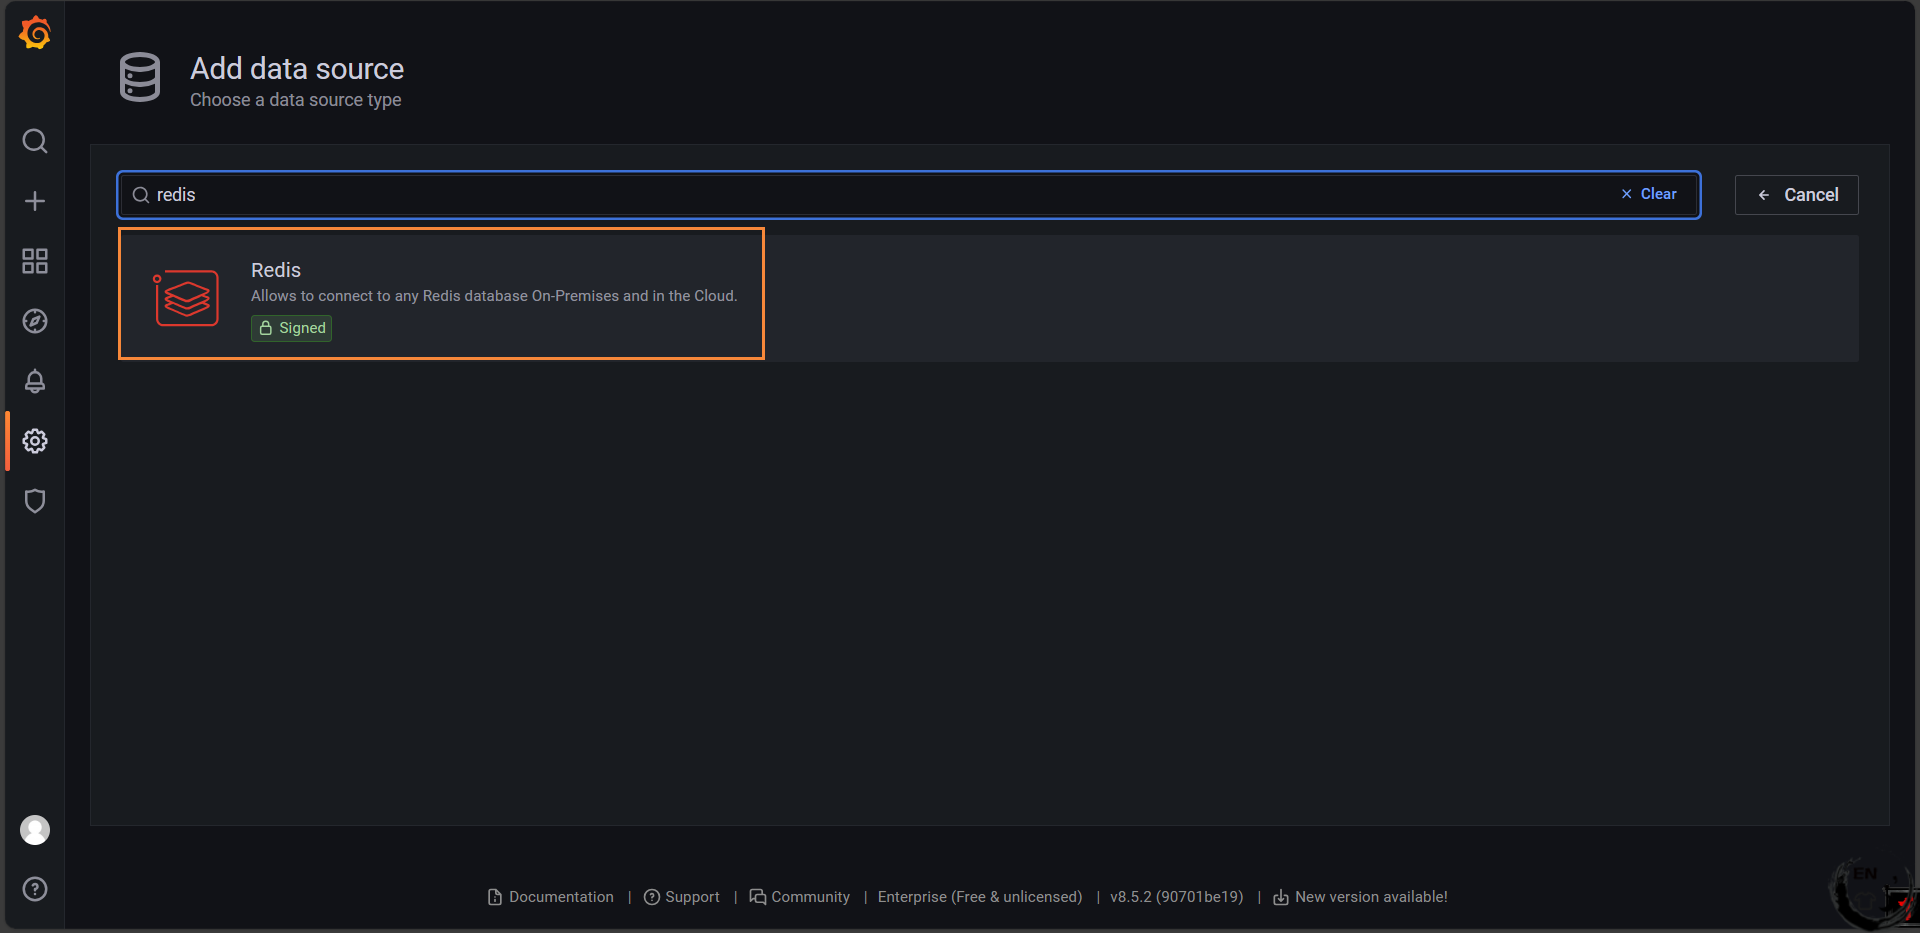The height and width of the screenshot is (933, 1920).
Task: Click the Signed plugin badge
Action: click(291, 328)
